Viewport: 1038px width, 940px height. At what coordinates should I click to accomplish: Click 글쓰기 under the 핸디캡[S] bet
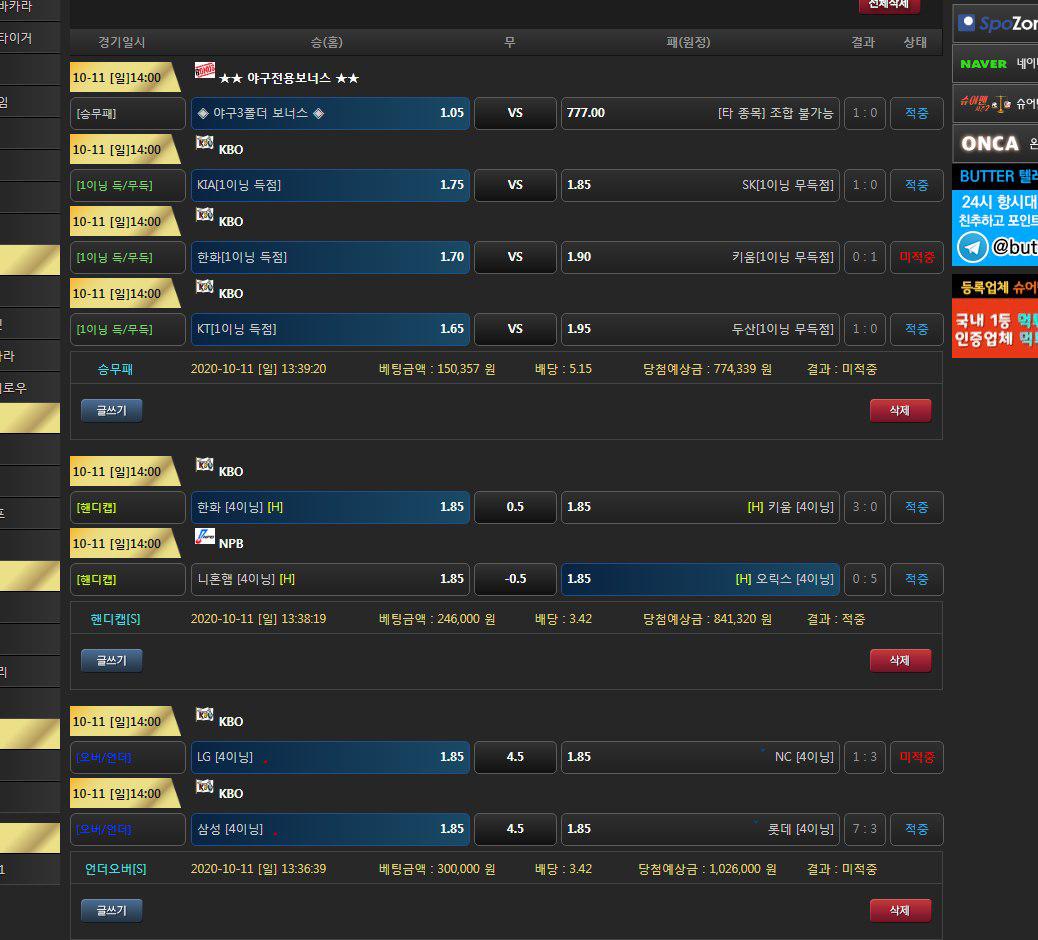pyautogui.click(x=111, y=660)
